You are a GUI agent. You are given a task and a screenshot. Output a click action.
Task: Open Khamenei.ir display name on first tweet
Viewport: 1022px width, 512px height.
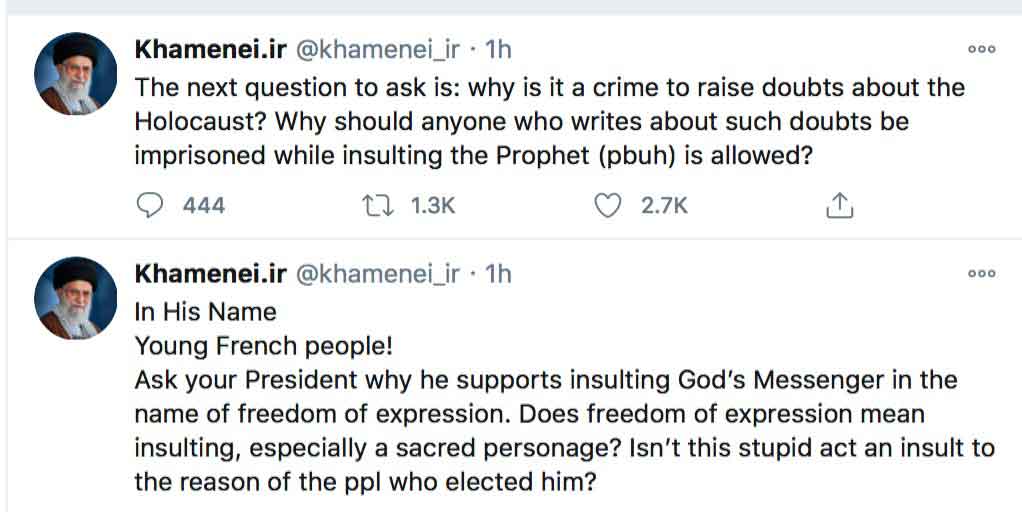210,49
